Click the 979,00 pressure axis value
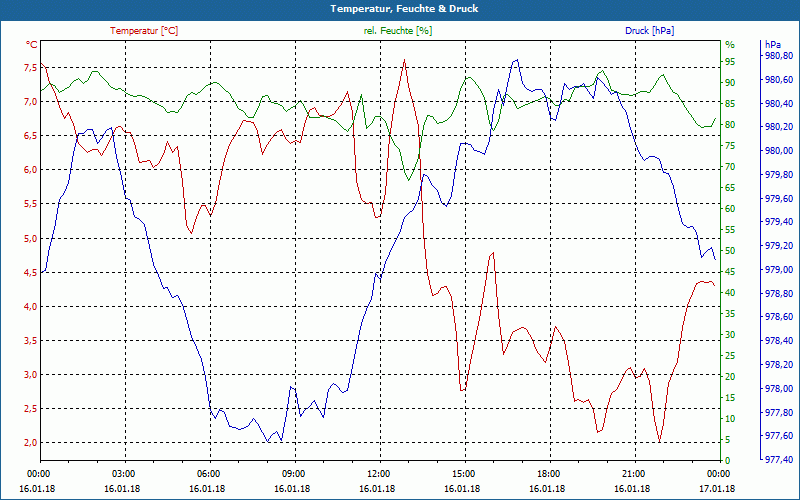This screenshot has height=500, width=800. (x=779, y=269)
